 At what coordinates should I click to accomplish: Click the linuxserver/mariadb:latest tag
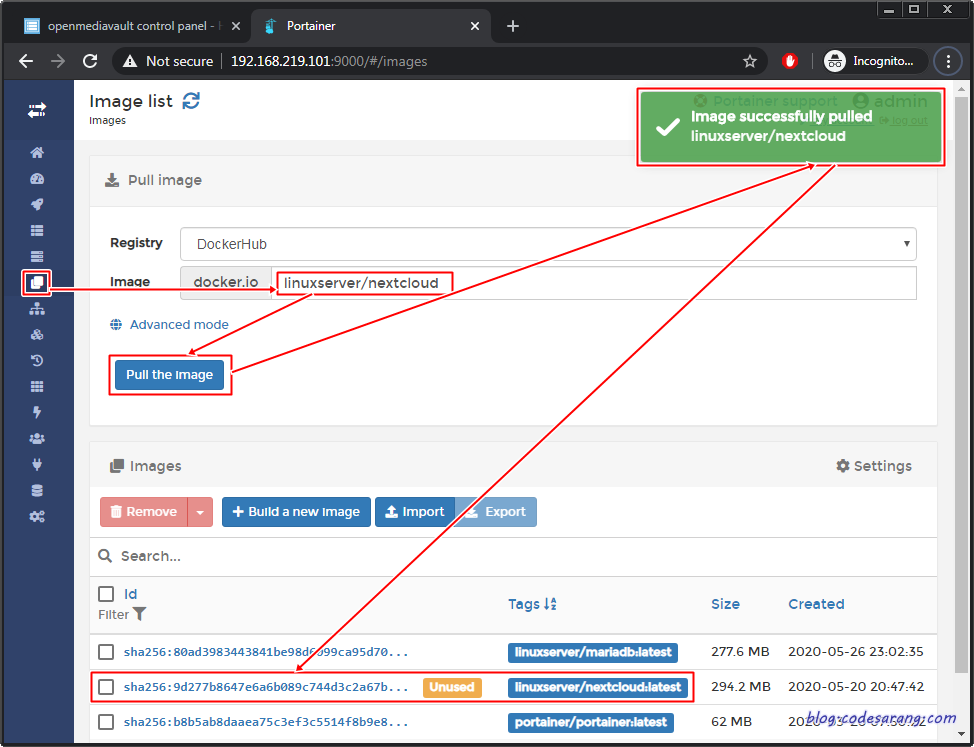[x=593, y=652]
